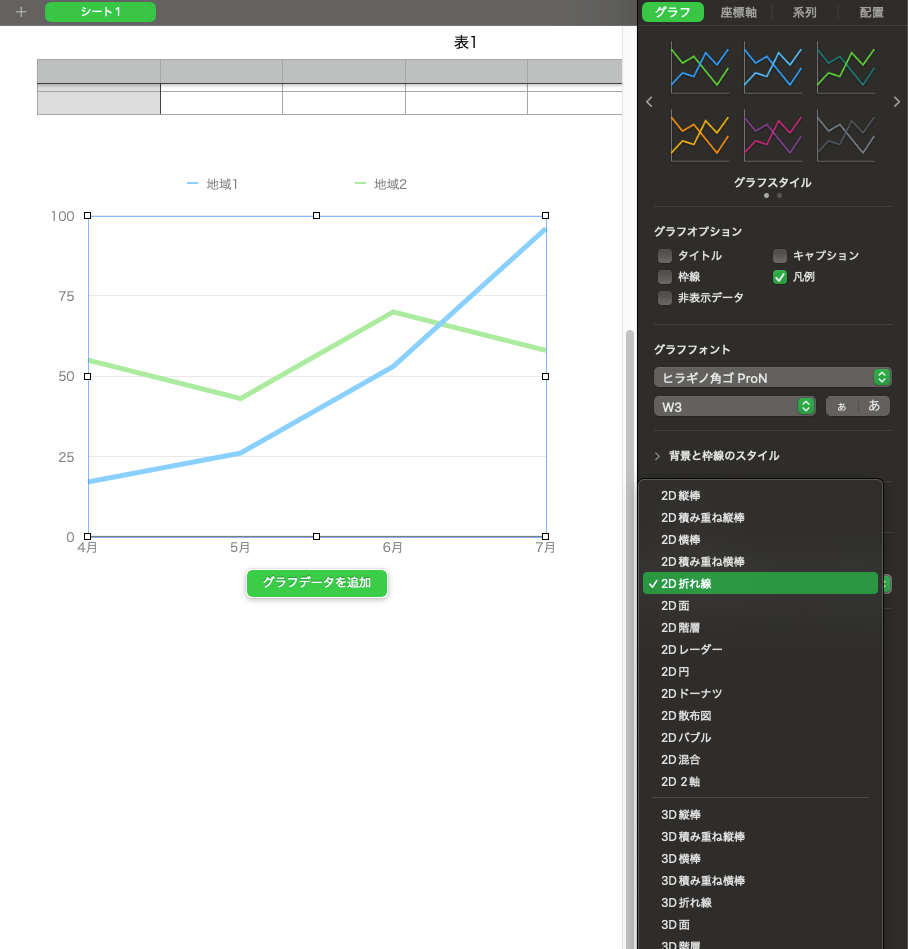This screenshot has height=949, width=908.
Task: Open the W3 font weight dropdown
Action: click(x=734, y=406)
